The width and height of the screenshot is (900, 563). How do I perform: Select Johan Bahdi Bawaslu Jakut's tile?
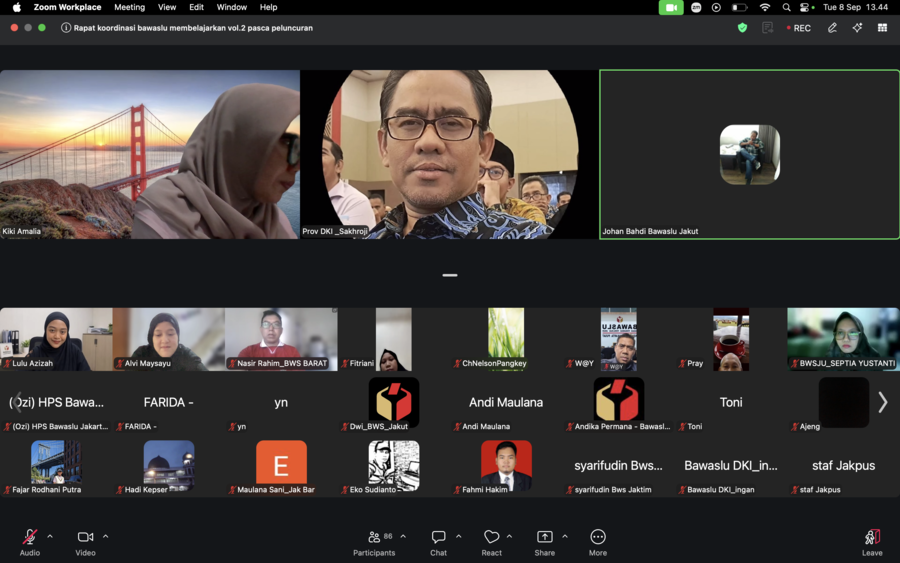[750, 154]
